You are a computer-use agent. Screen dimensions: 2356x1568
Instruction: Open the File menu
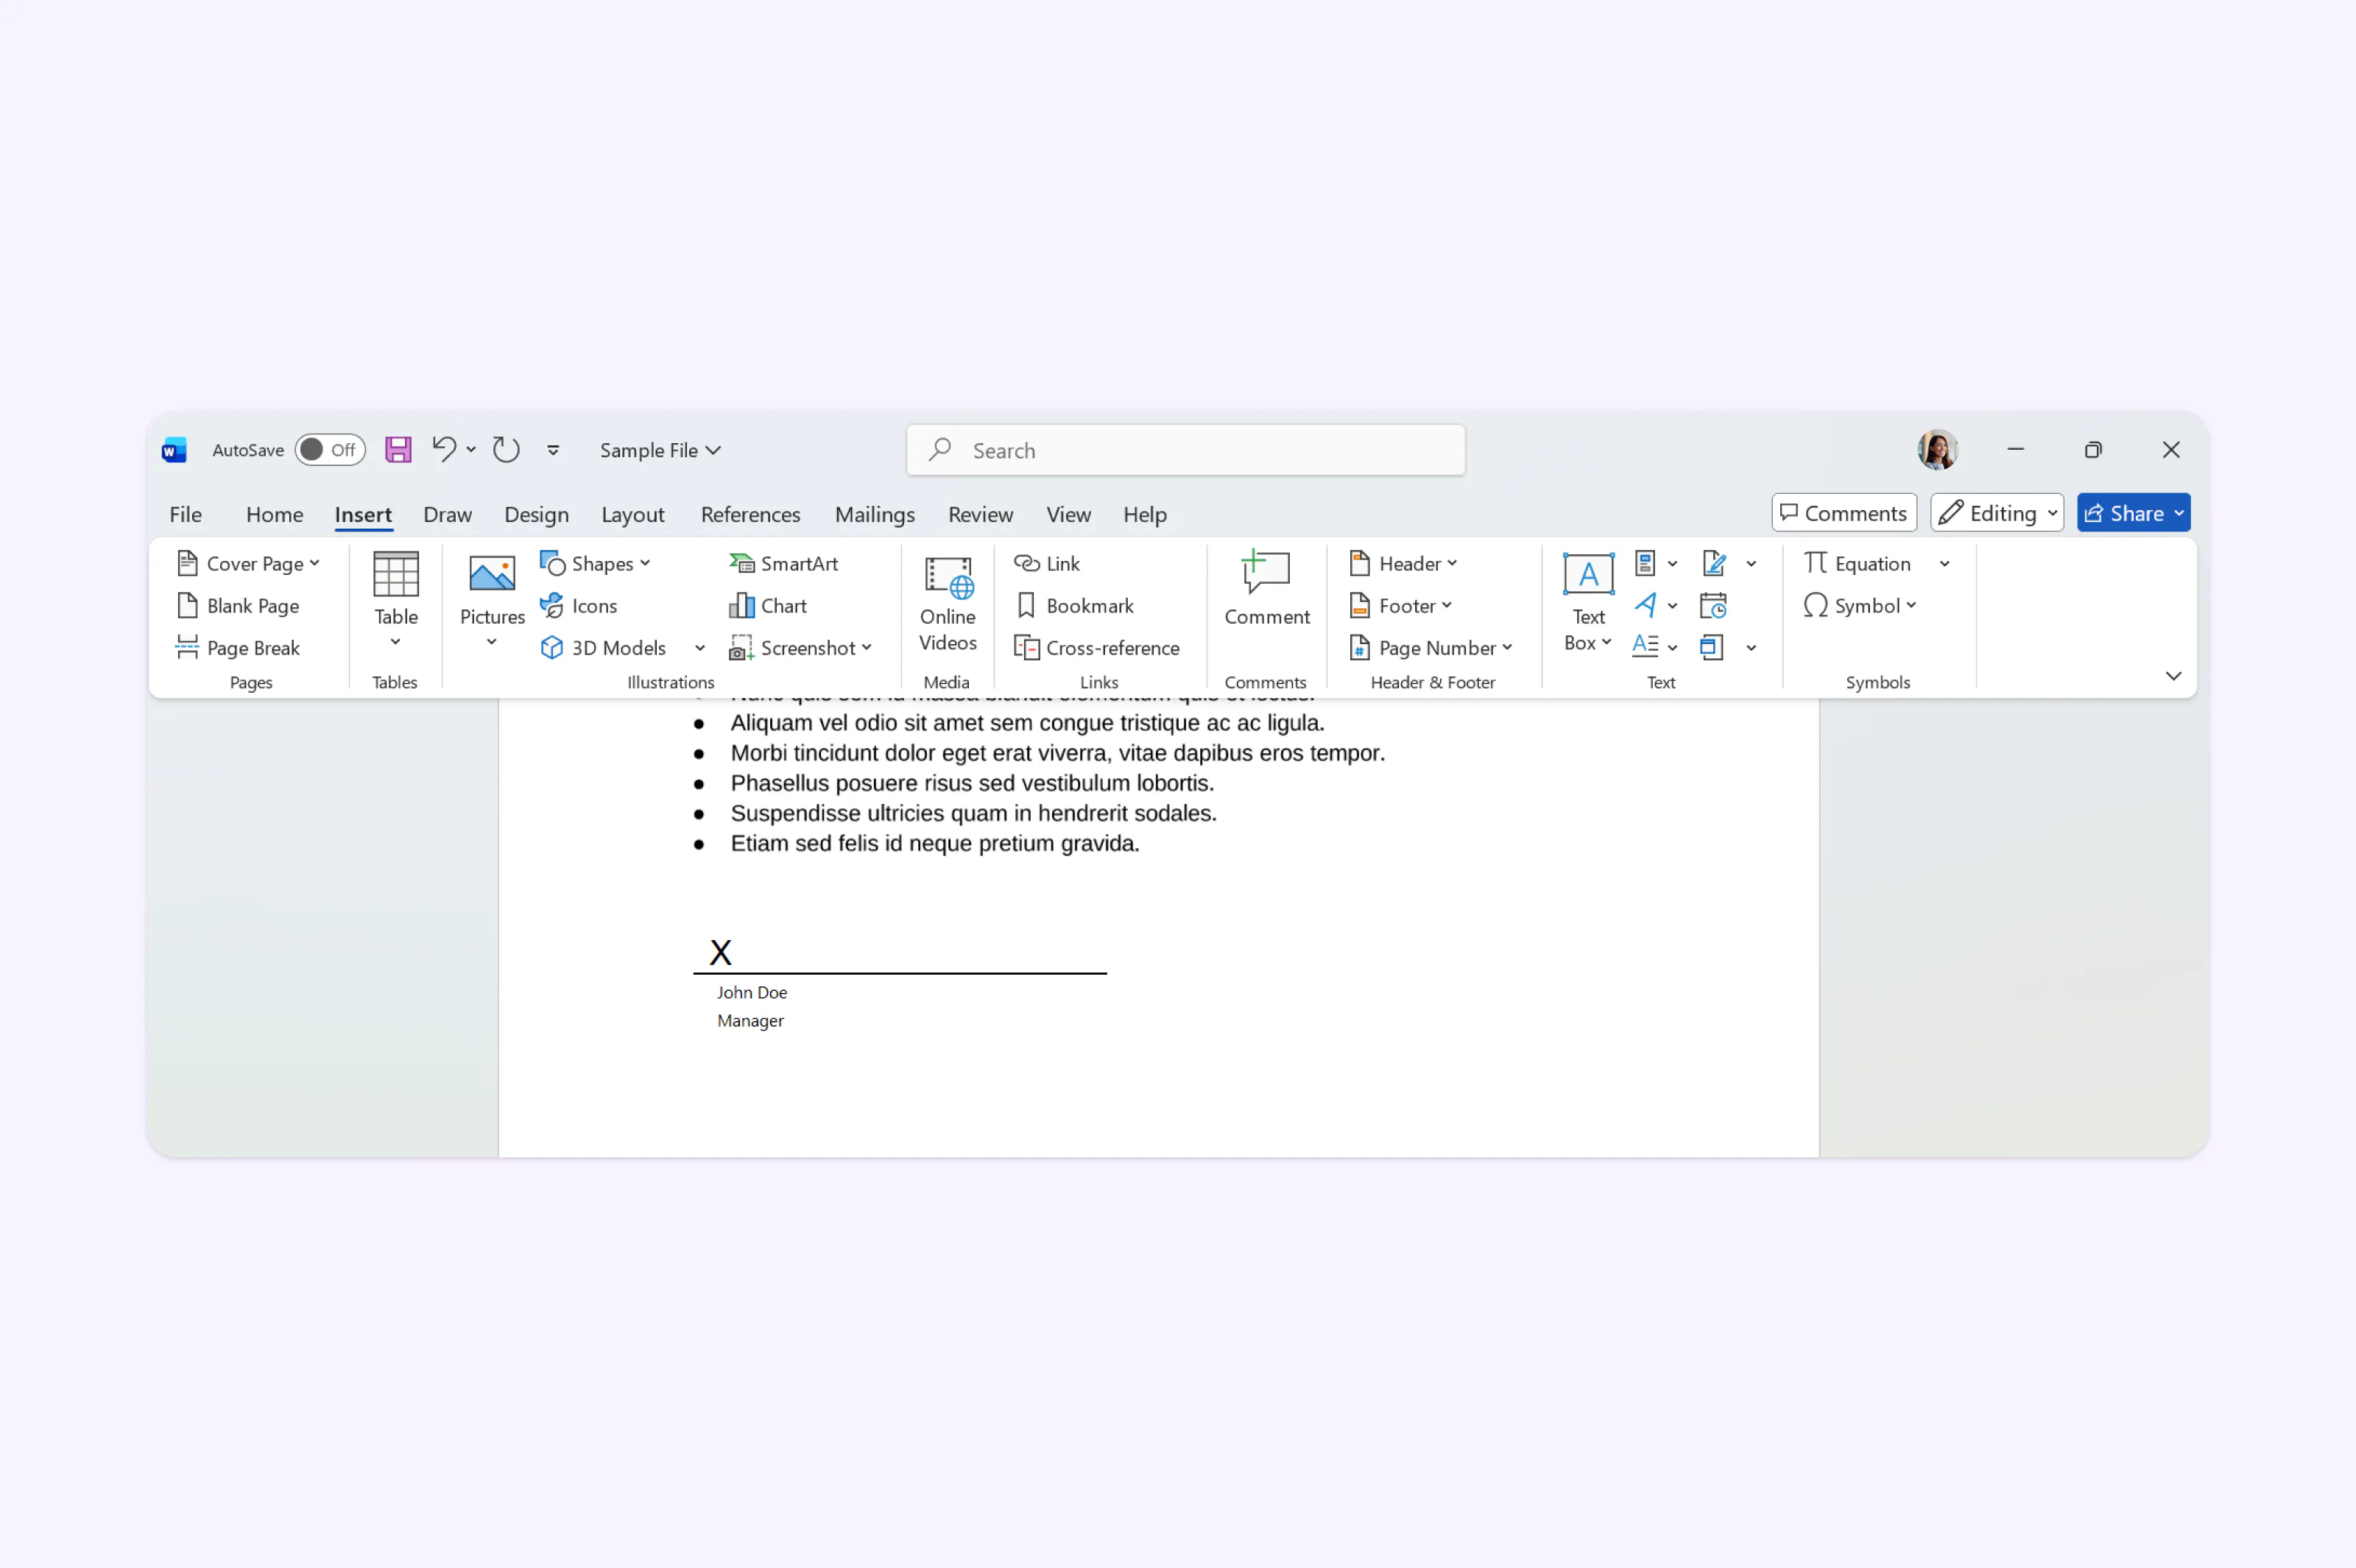[185, 515]
